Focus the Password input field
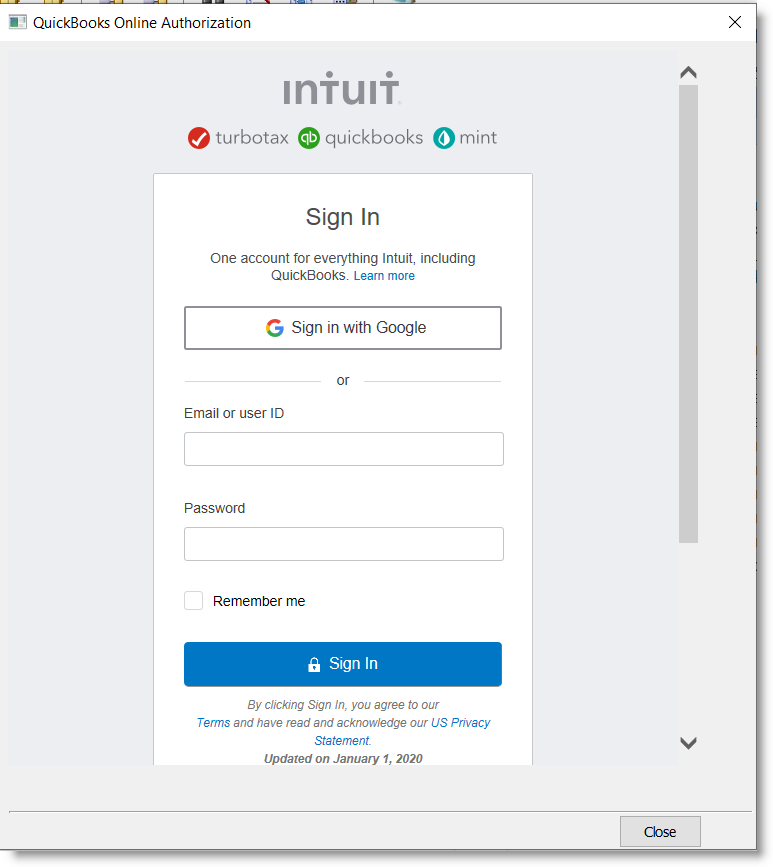This screenshot has height=867, width=773. click(343, 544)
